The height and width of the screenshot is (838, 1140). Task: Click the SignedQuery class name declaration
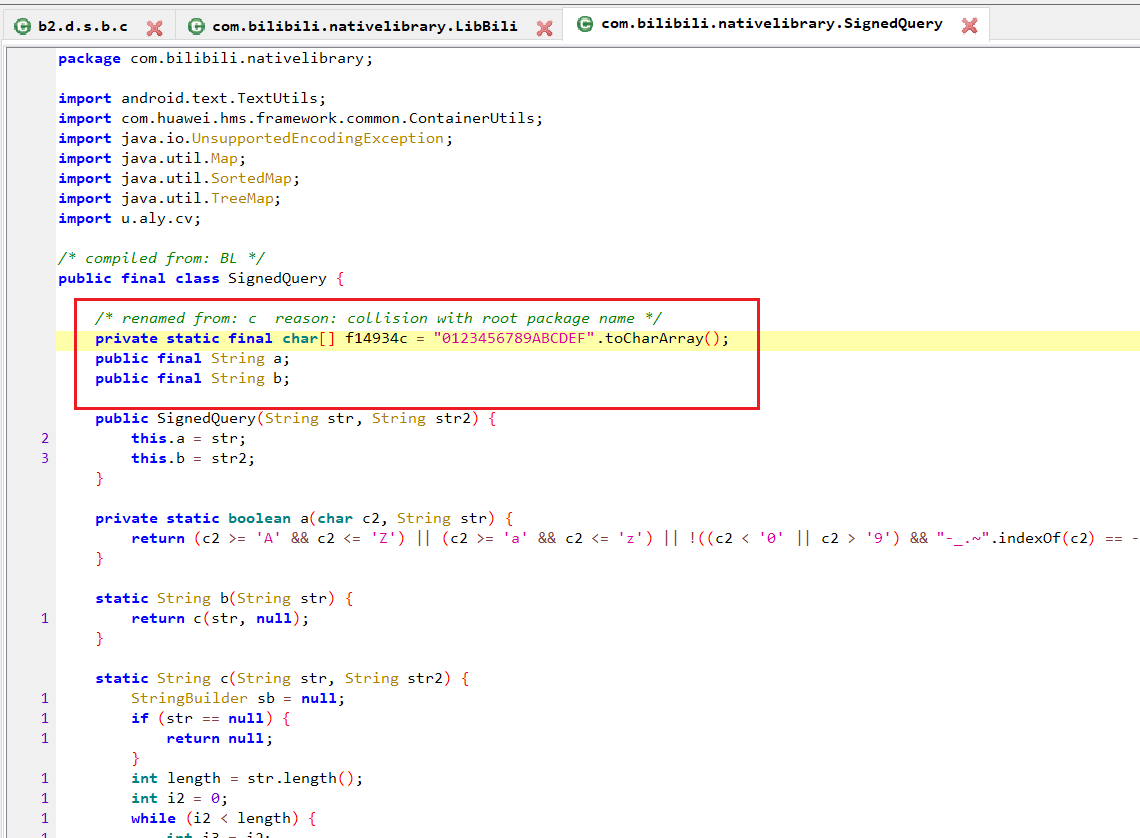[x=278, y=278]
